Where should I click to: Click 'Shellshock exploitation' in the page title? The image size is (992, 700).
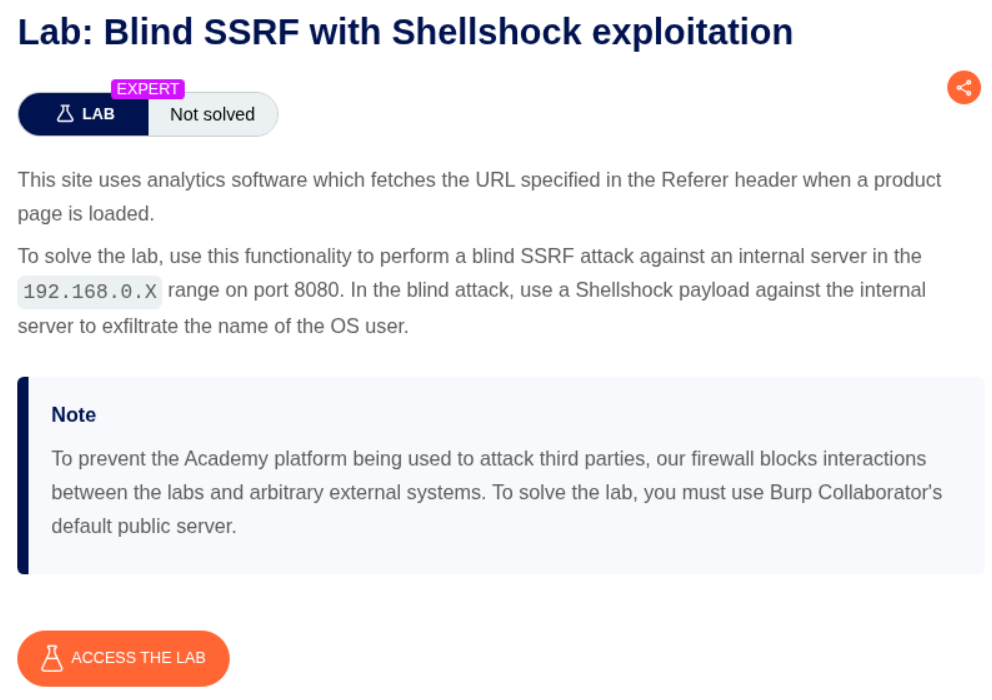coord(592,33)
